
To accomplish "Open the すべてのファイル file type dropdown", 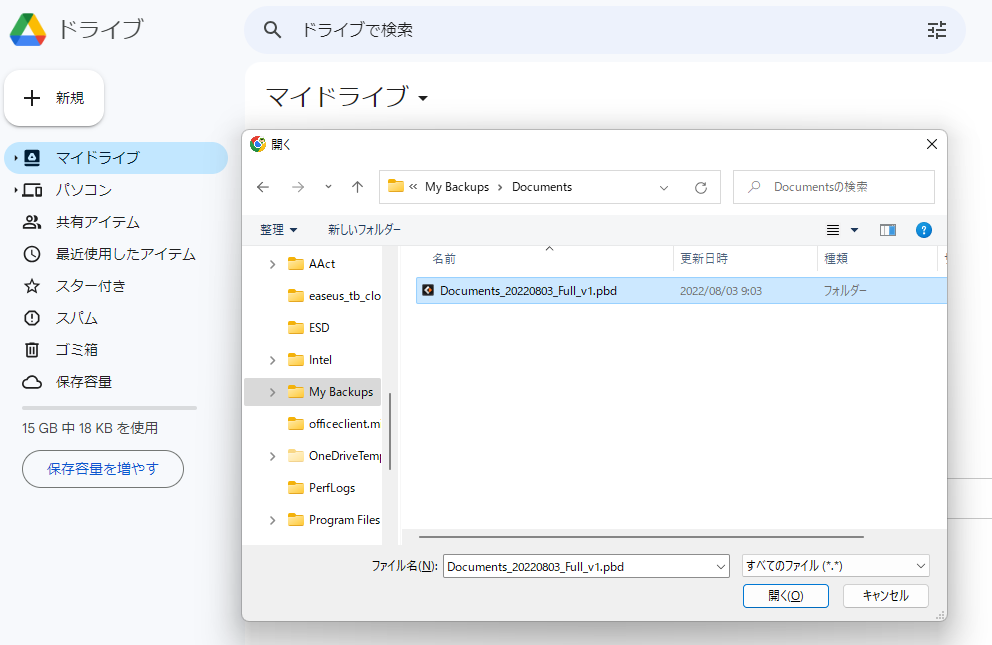I will (x=833, y=565).
